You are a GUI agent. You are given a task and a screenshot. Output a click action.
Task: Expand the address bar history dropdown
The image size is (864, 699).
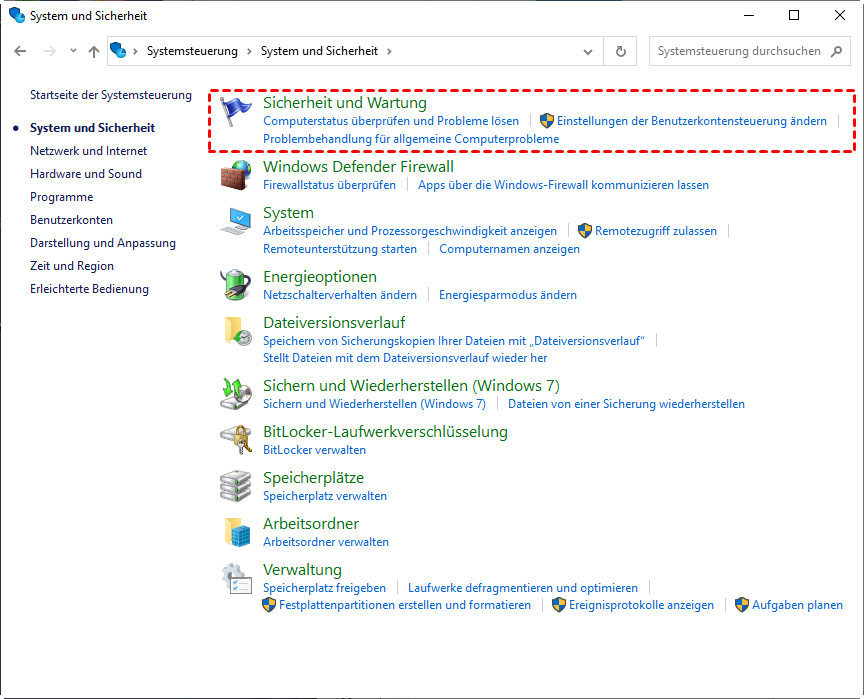tap(588, 52)
